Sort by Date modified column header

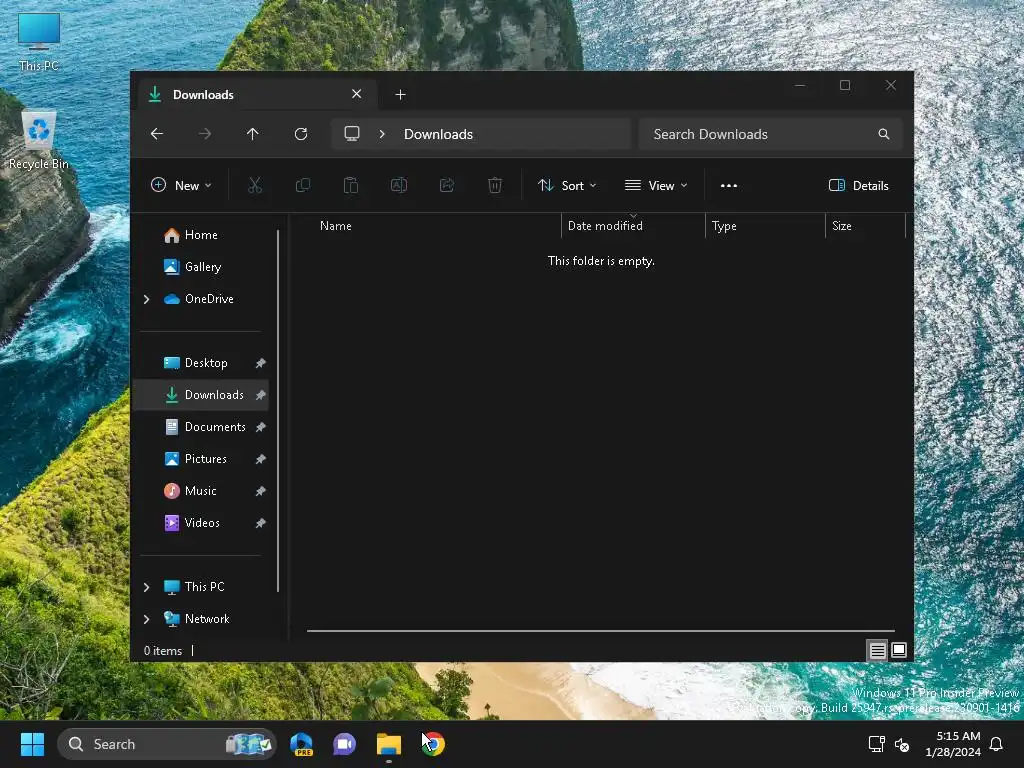(x=633, y=226)
